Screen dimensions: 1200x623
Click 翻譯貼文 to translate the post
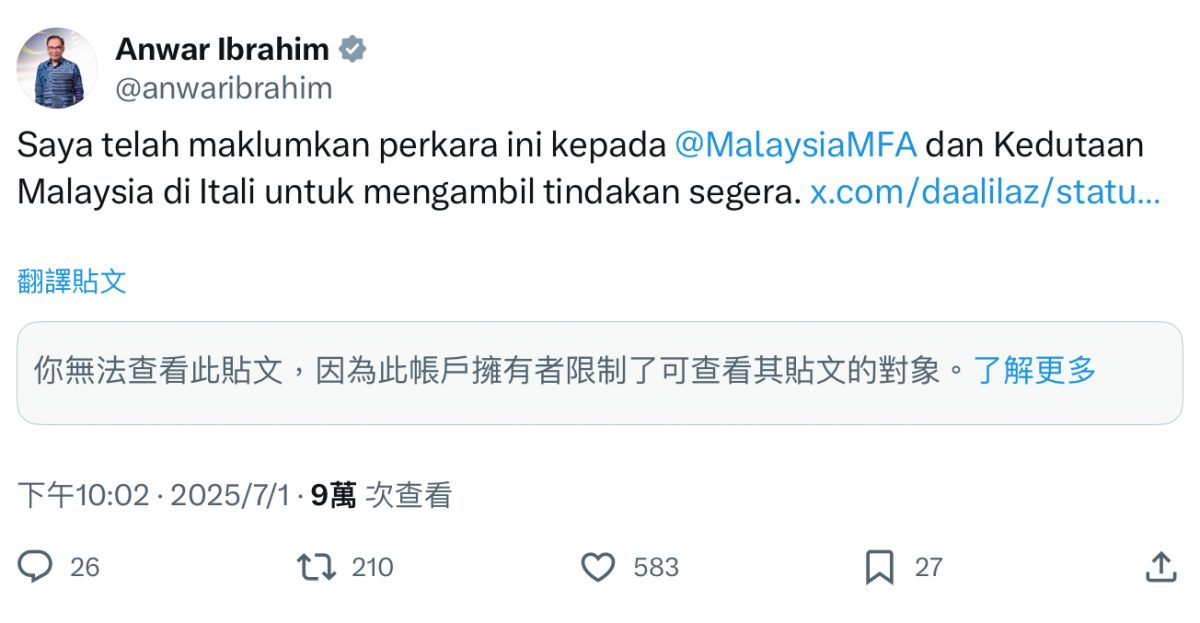click(x=72, y=281)
